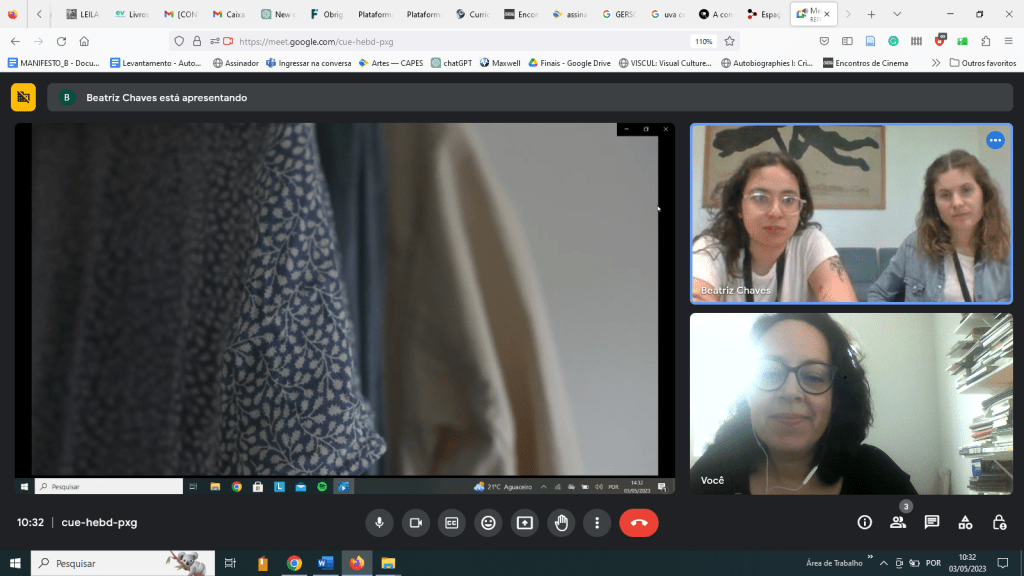Image resolution: width=1024 pixels, height=576 pixels.
Task: Hang up with the red leave call button
Action: coord(639,522)
